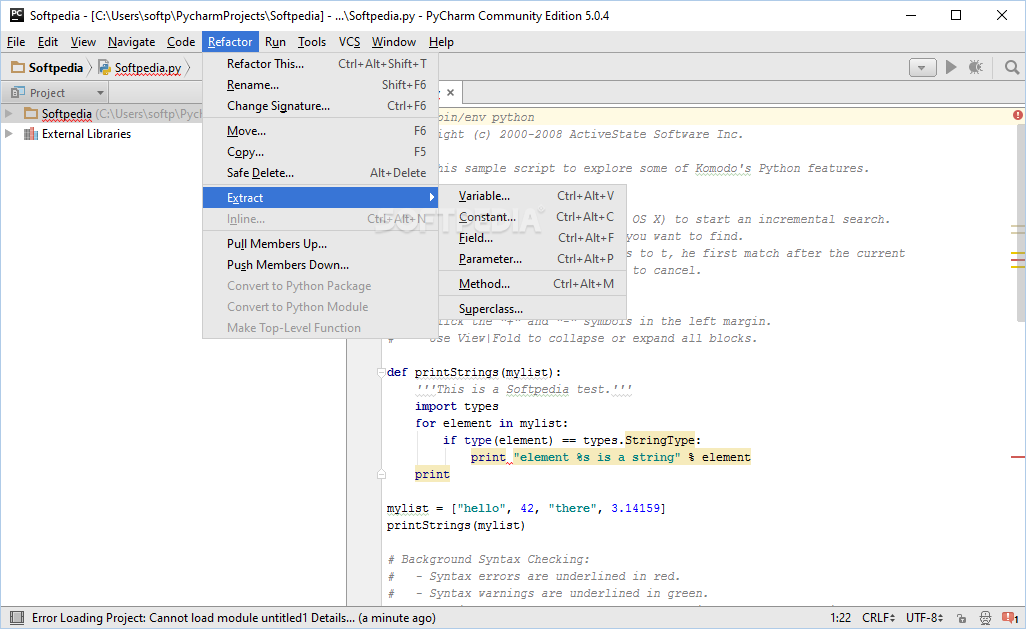This screenshot has width=1026, height=629.
Task: Select Safe Delete... menu entry
Action: point(320,173)
